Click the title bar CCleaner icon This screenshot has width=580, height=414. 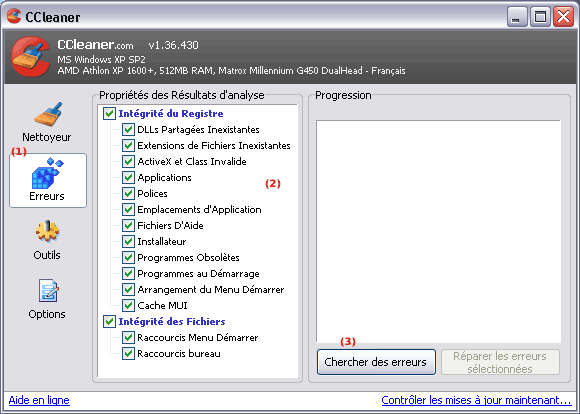(x=14, y=16)
